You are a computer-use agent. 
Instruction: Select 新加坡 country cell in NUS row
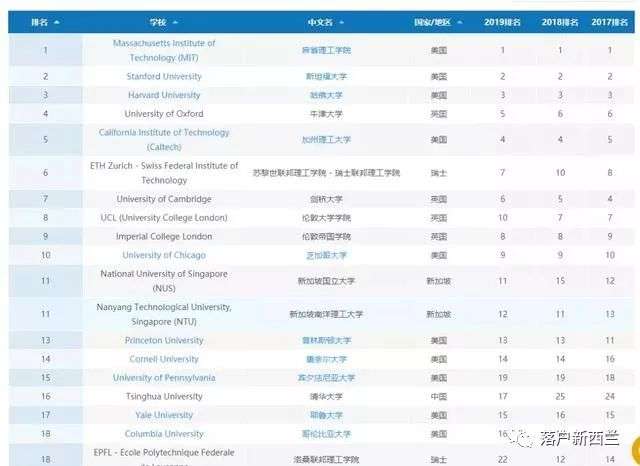(439, 281)
